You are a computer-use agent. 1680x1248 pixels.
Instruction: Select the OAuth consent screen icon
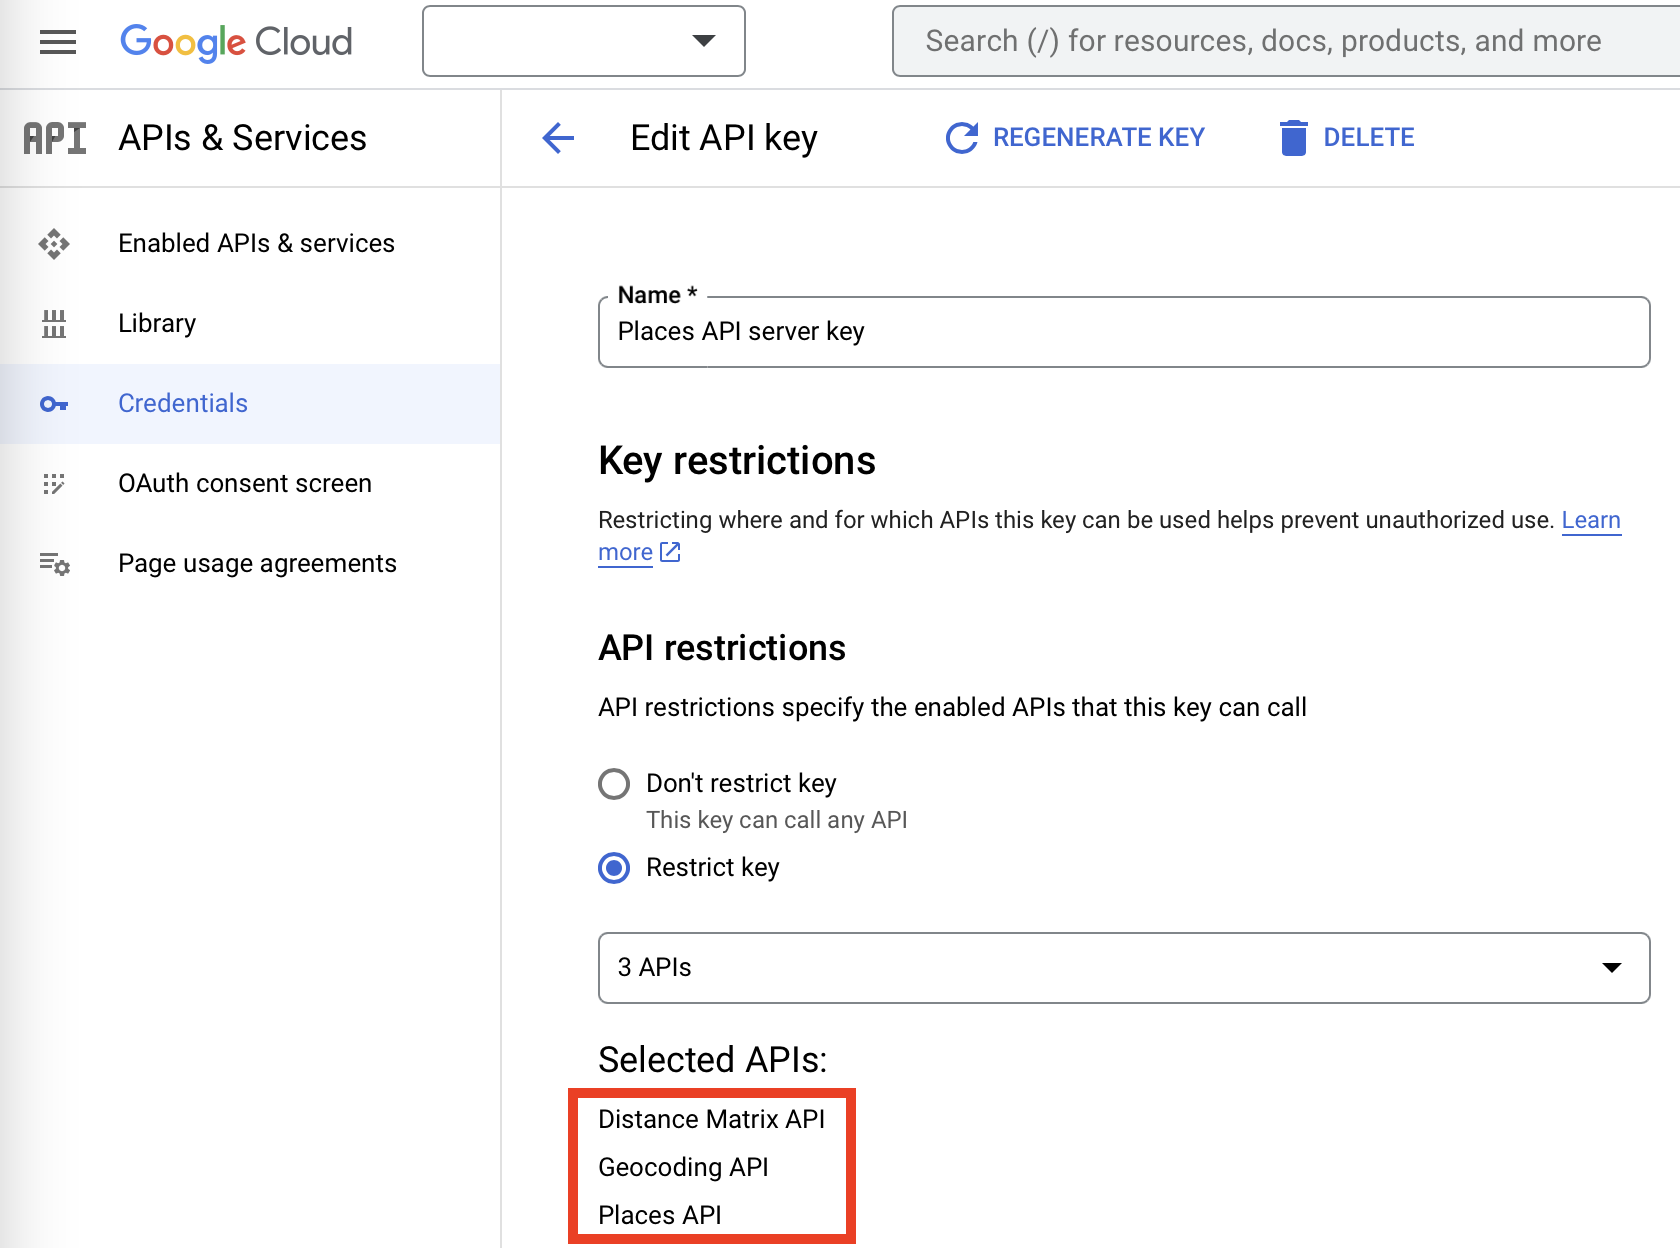pyautogui.click(x=54, y=483)
